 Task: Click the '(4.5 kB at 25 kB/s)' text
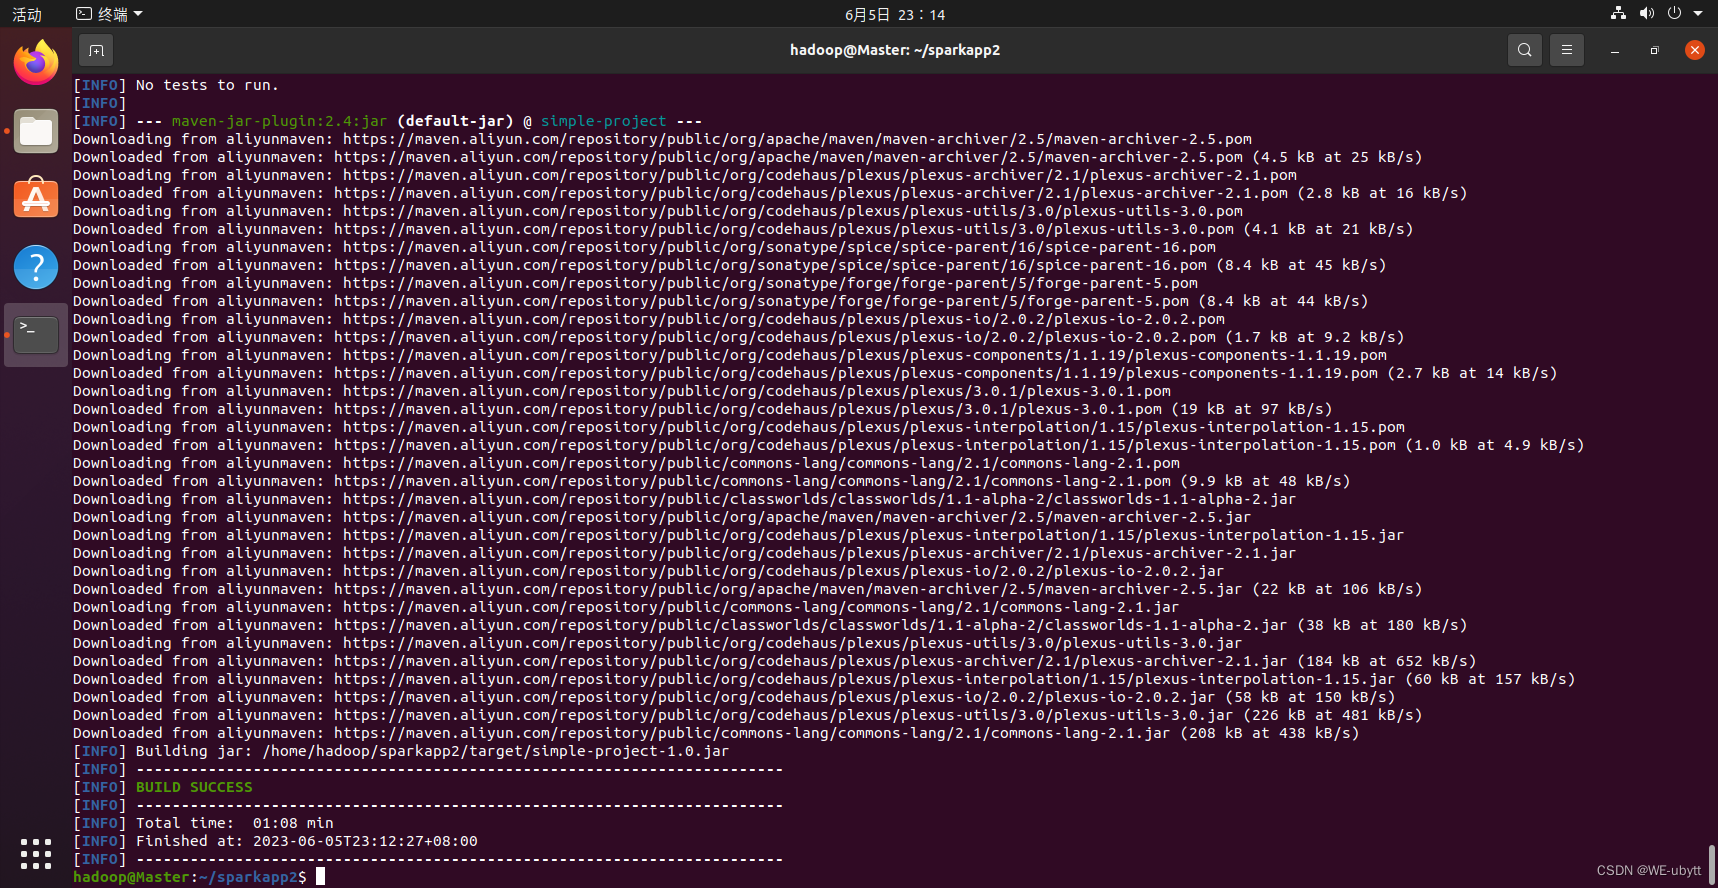point(1337,157)
